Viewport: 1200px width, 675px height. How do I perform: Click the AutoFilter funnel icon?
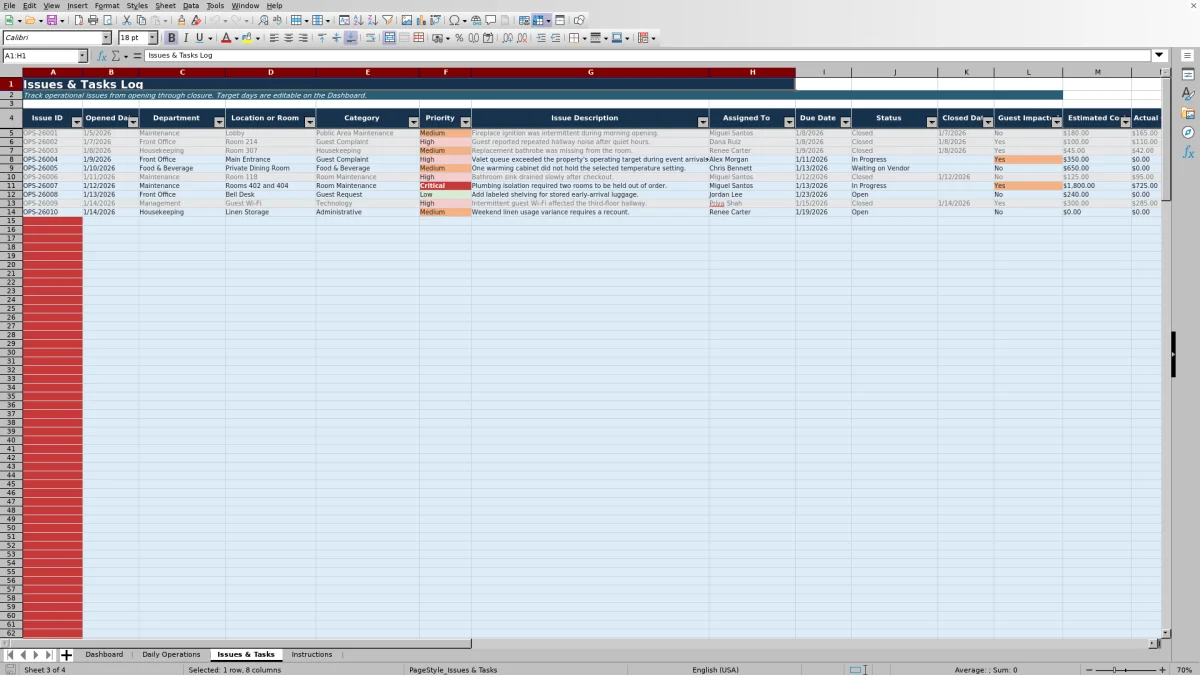pos(387,20)
